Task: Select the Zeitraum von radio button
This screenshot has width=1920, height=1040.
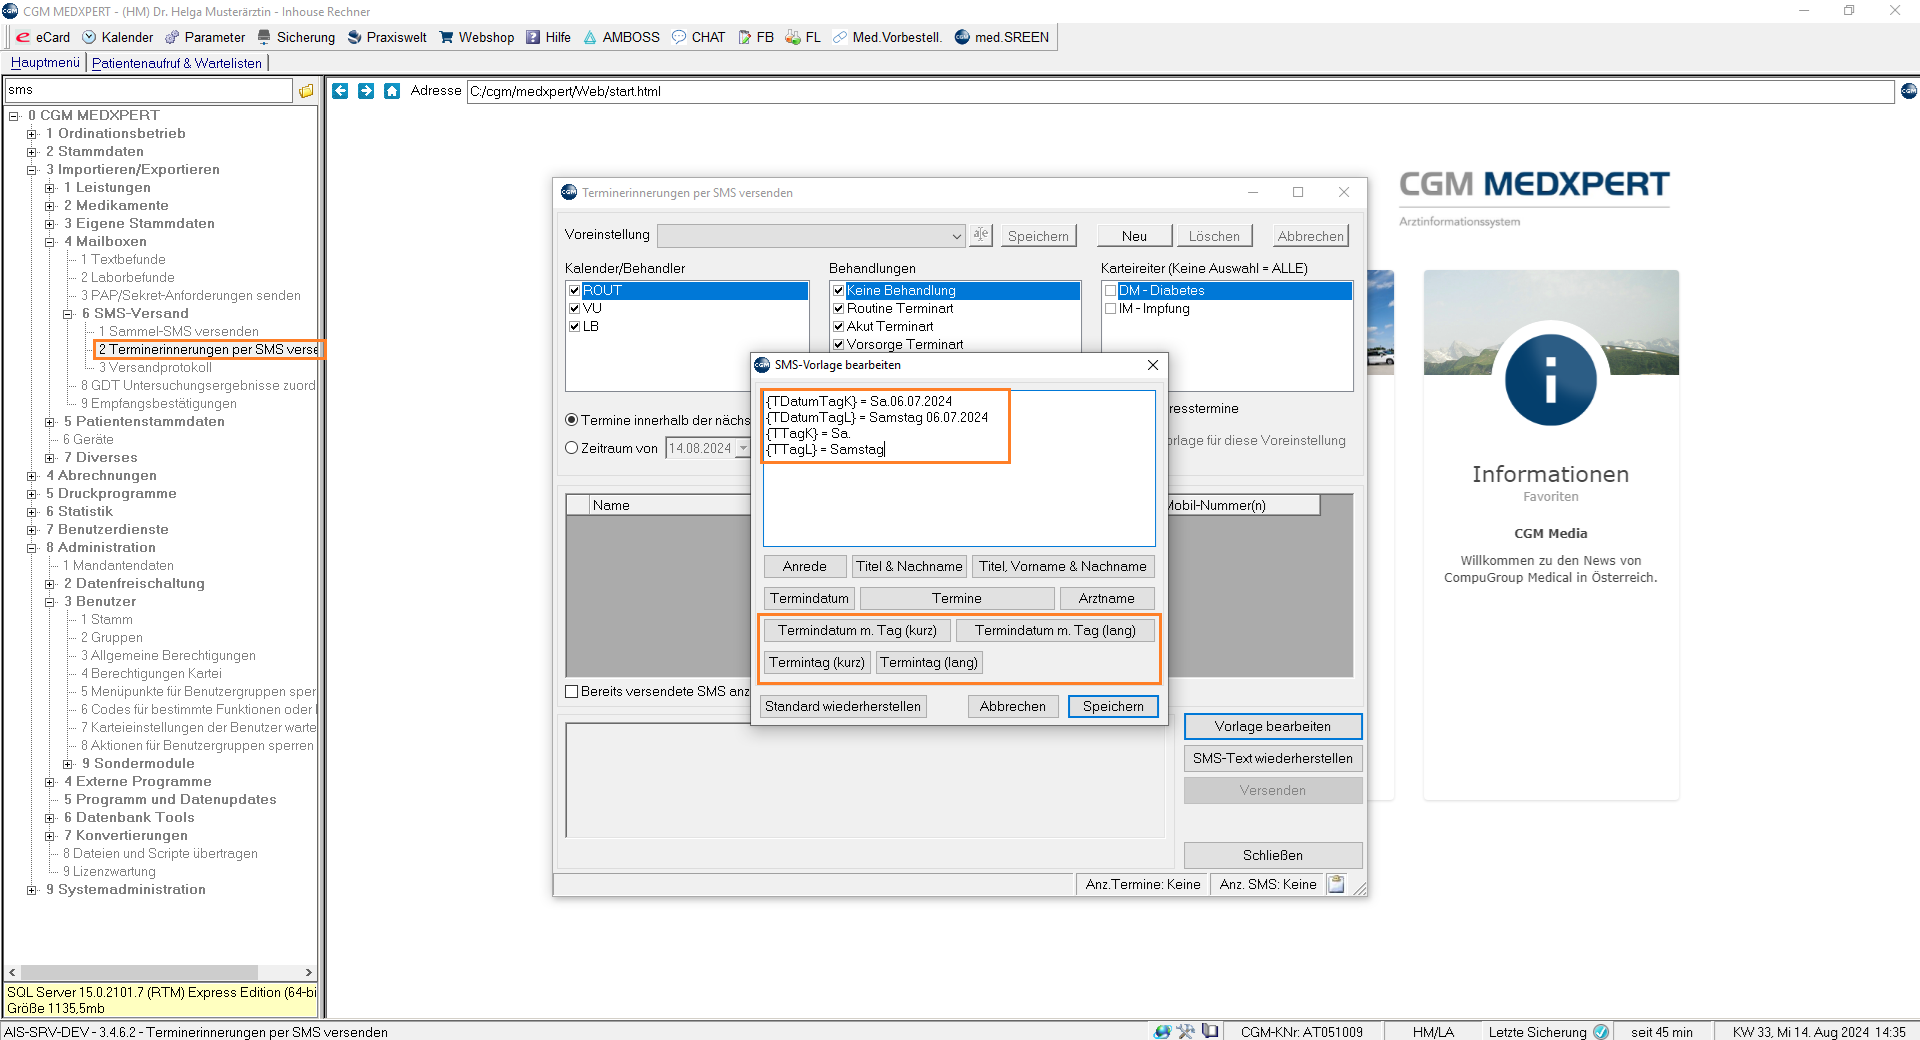Action: pyautogui.click(x=572, y=448)
